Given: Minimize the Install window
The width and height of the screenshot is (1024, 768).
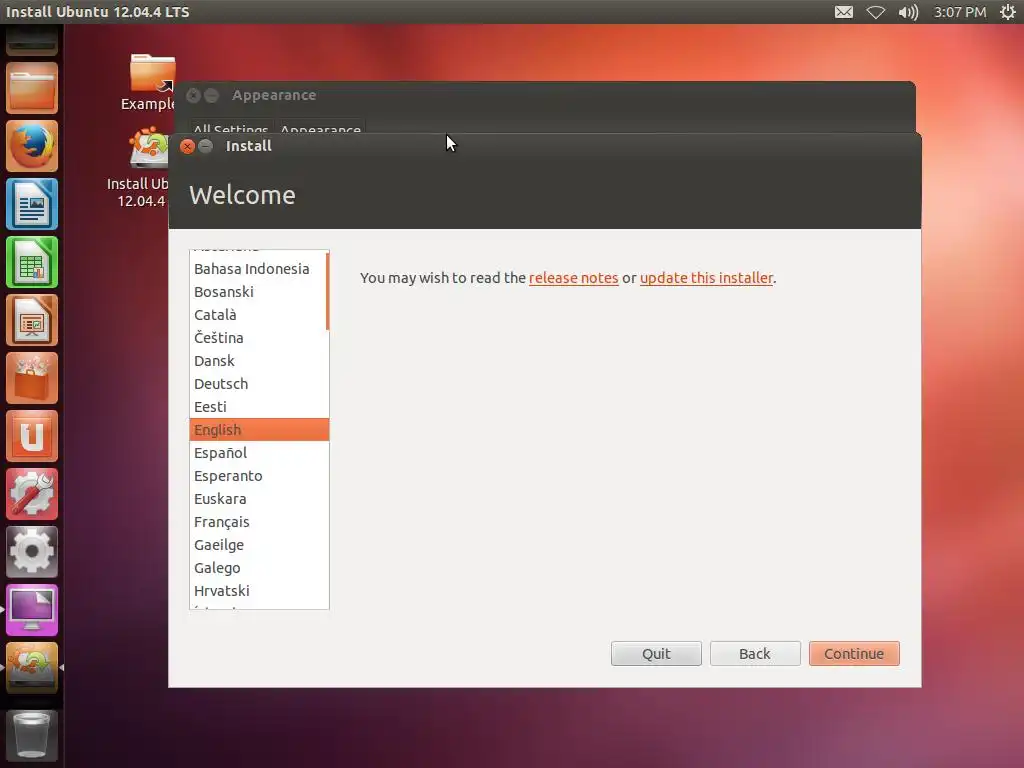Looking at the screenshot, I should 206,146.
